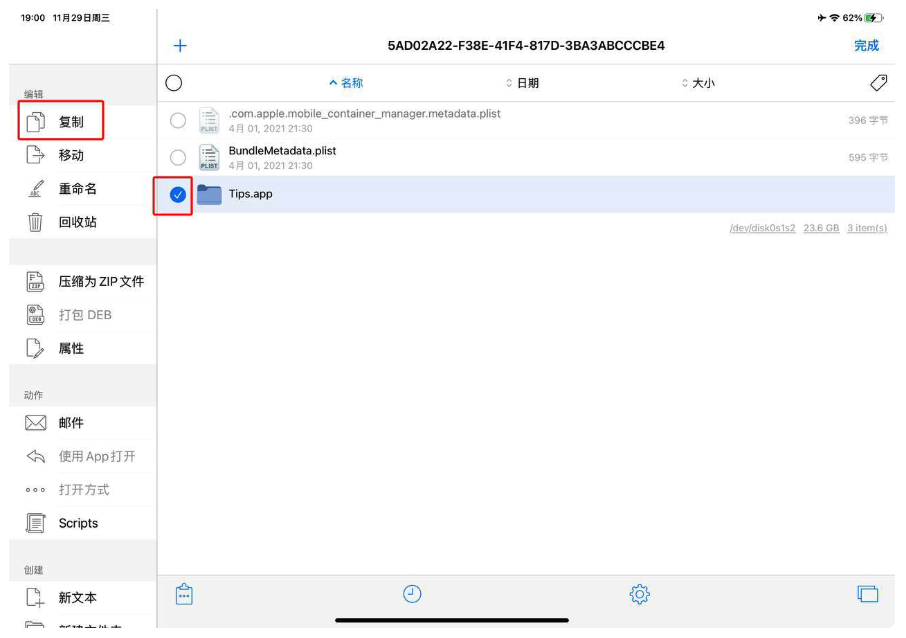Choose 复制 from the edit sidebar

[70, 122]
